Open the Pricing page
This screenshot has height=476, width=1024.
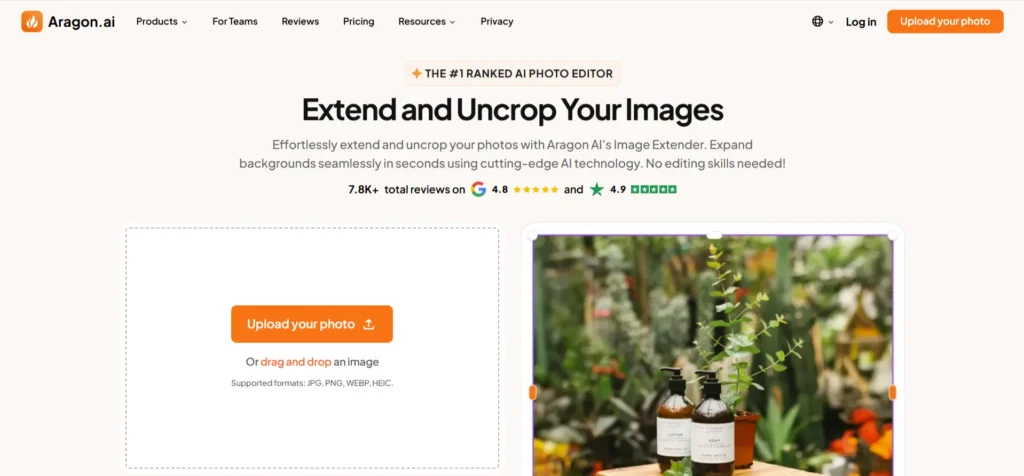[x=359, y=22]
